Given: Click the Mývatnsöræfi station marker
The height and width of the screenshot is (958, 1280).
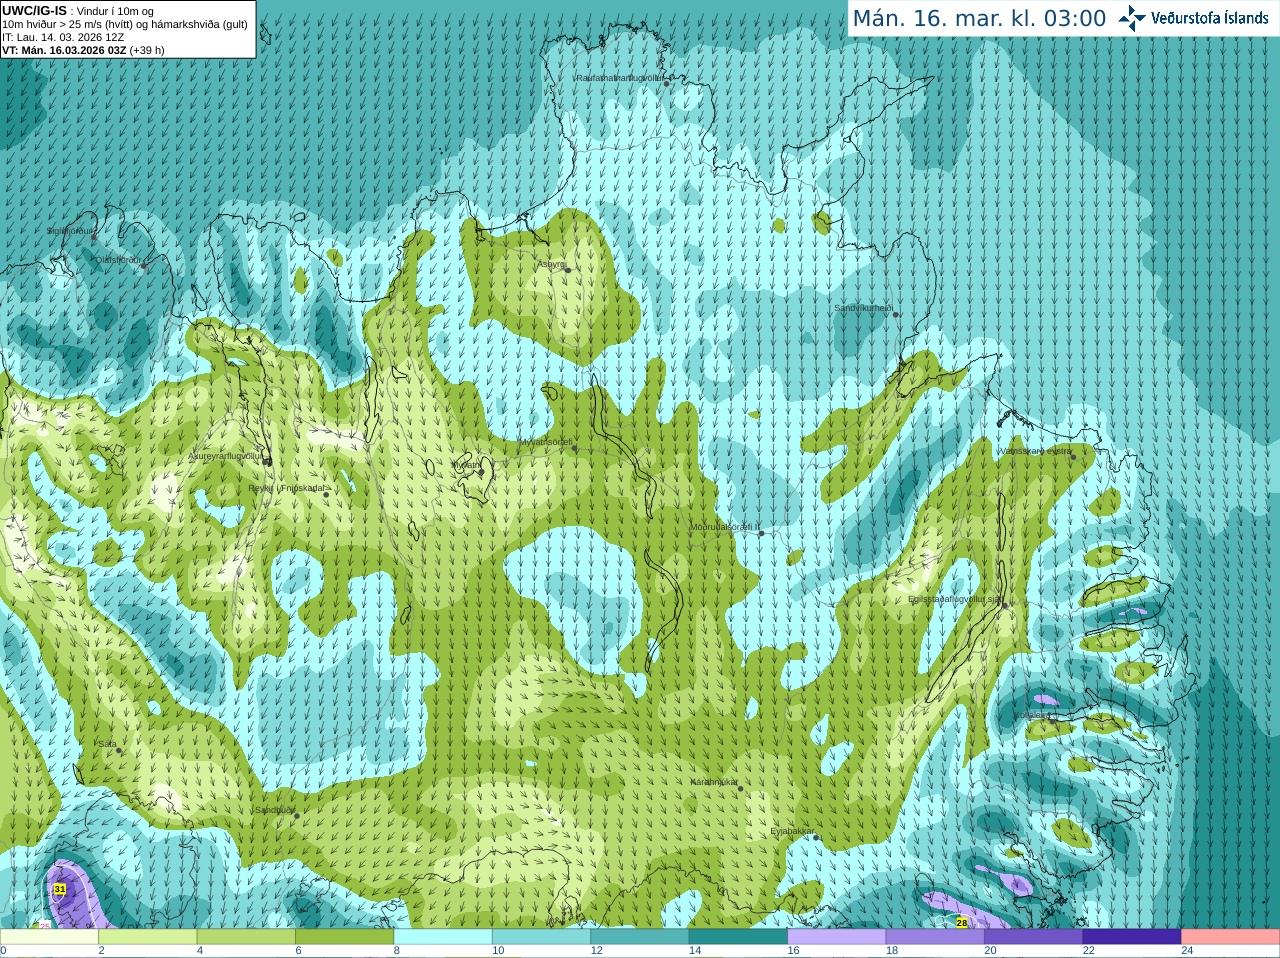Looking at the screenshot, I should pyautogui.click(x=574, y=448).
